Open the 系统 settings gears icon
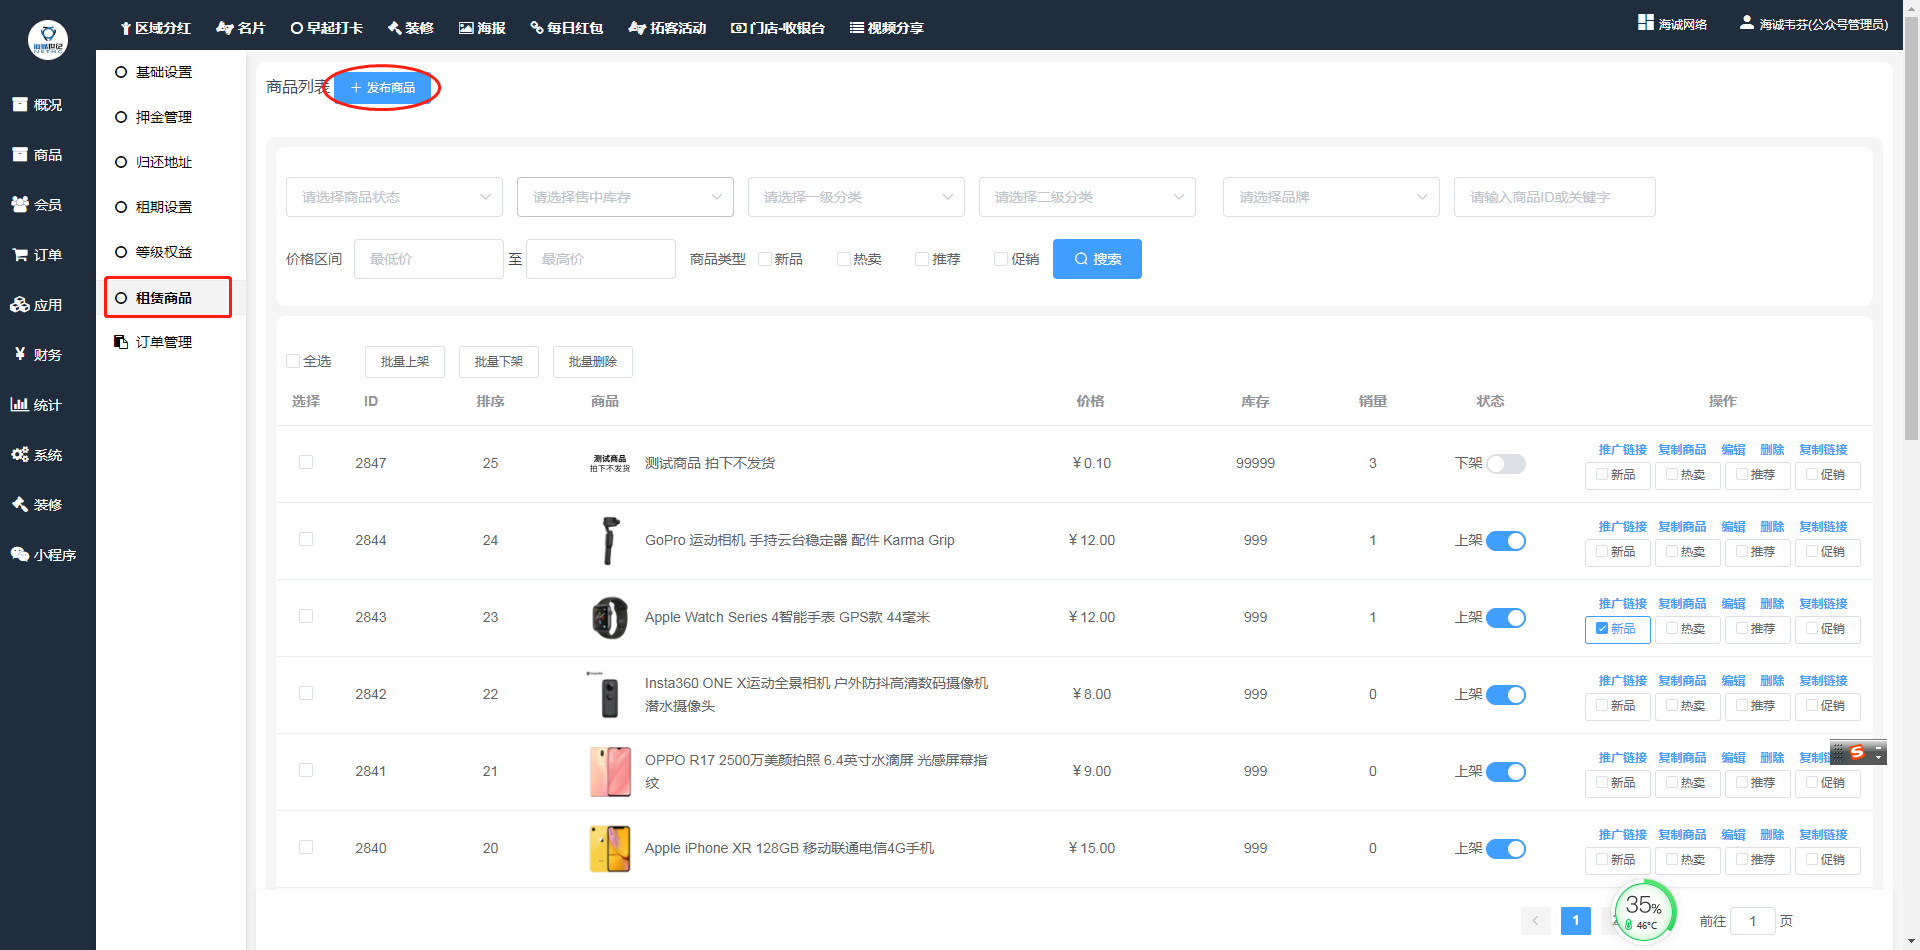The image size is (1920, 950). 20,455
